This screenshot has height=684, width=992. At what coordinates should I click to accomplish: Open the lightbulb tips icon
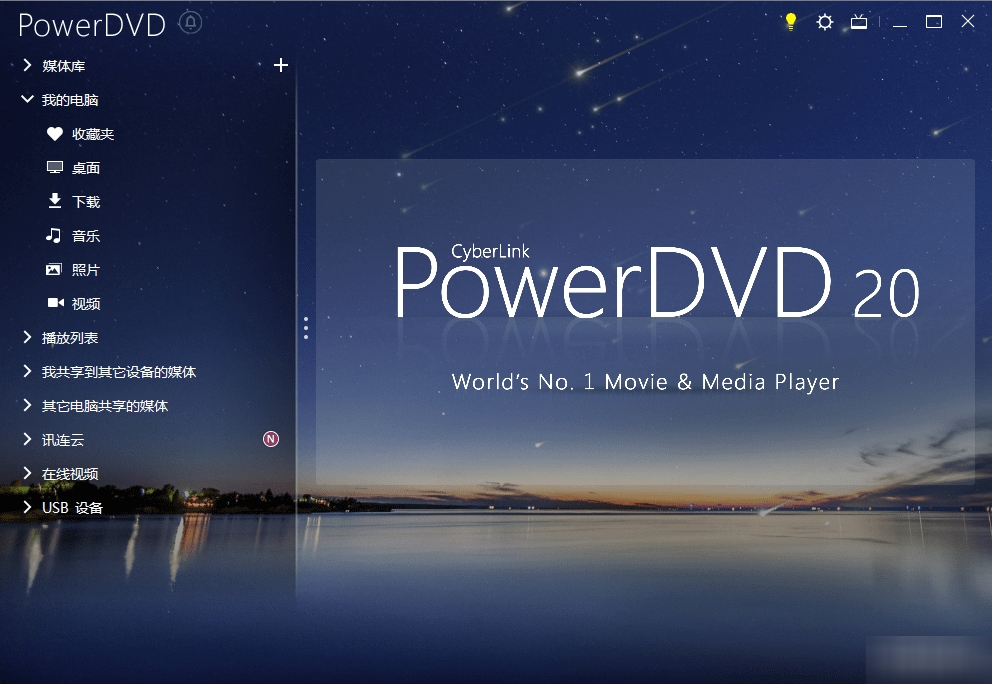point(790,21)
